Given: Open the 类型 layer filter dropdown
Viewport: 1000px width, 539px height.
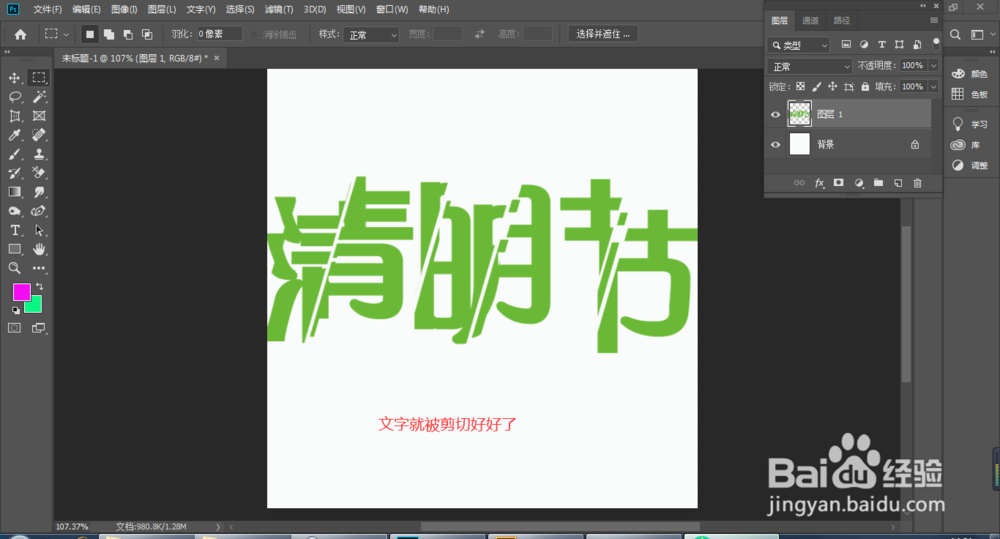Looking at the screenshot, I should click(x=798, y=45).
